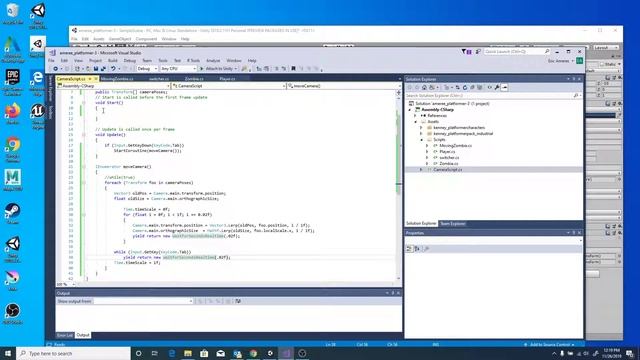Click the Quick Launch search box
640x360 pixels.
coord(517,52)
